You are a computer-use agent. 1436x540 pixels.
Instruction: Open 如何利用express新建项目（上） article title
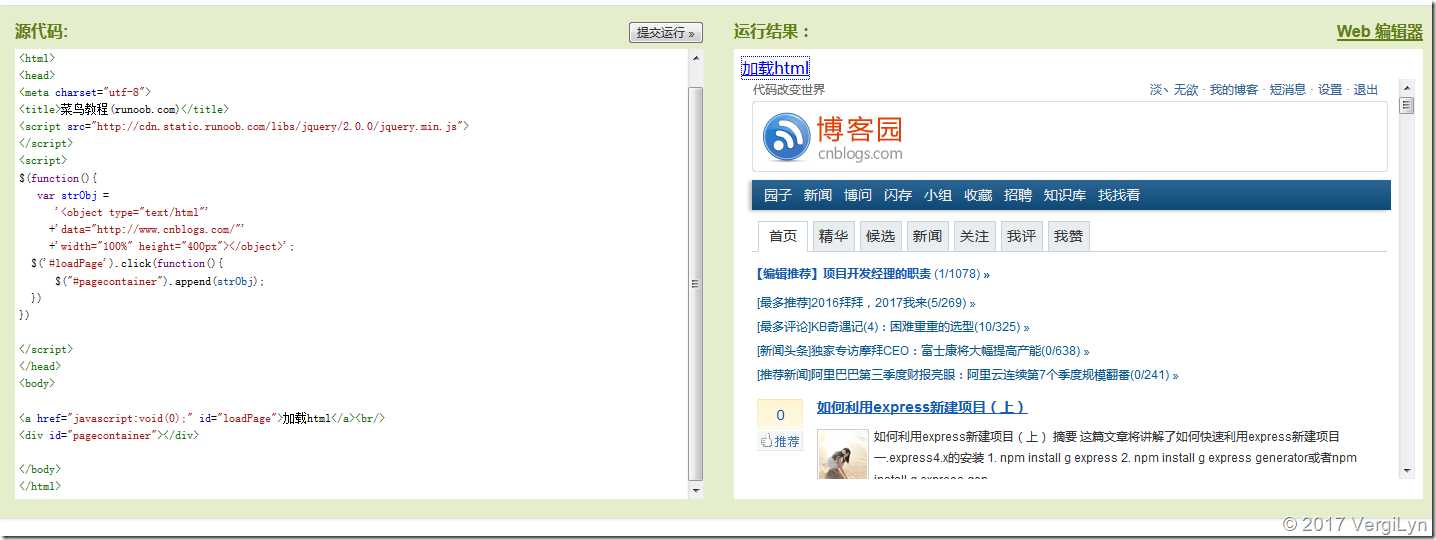(921, 407)
